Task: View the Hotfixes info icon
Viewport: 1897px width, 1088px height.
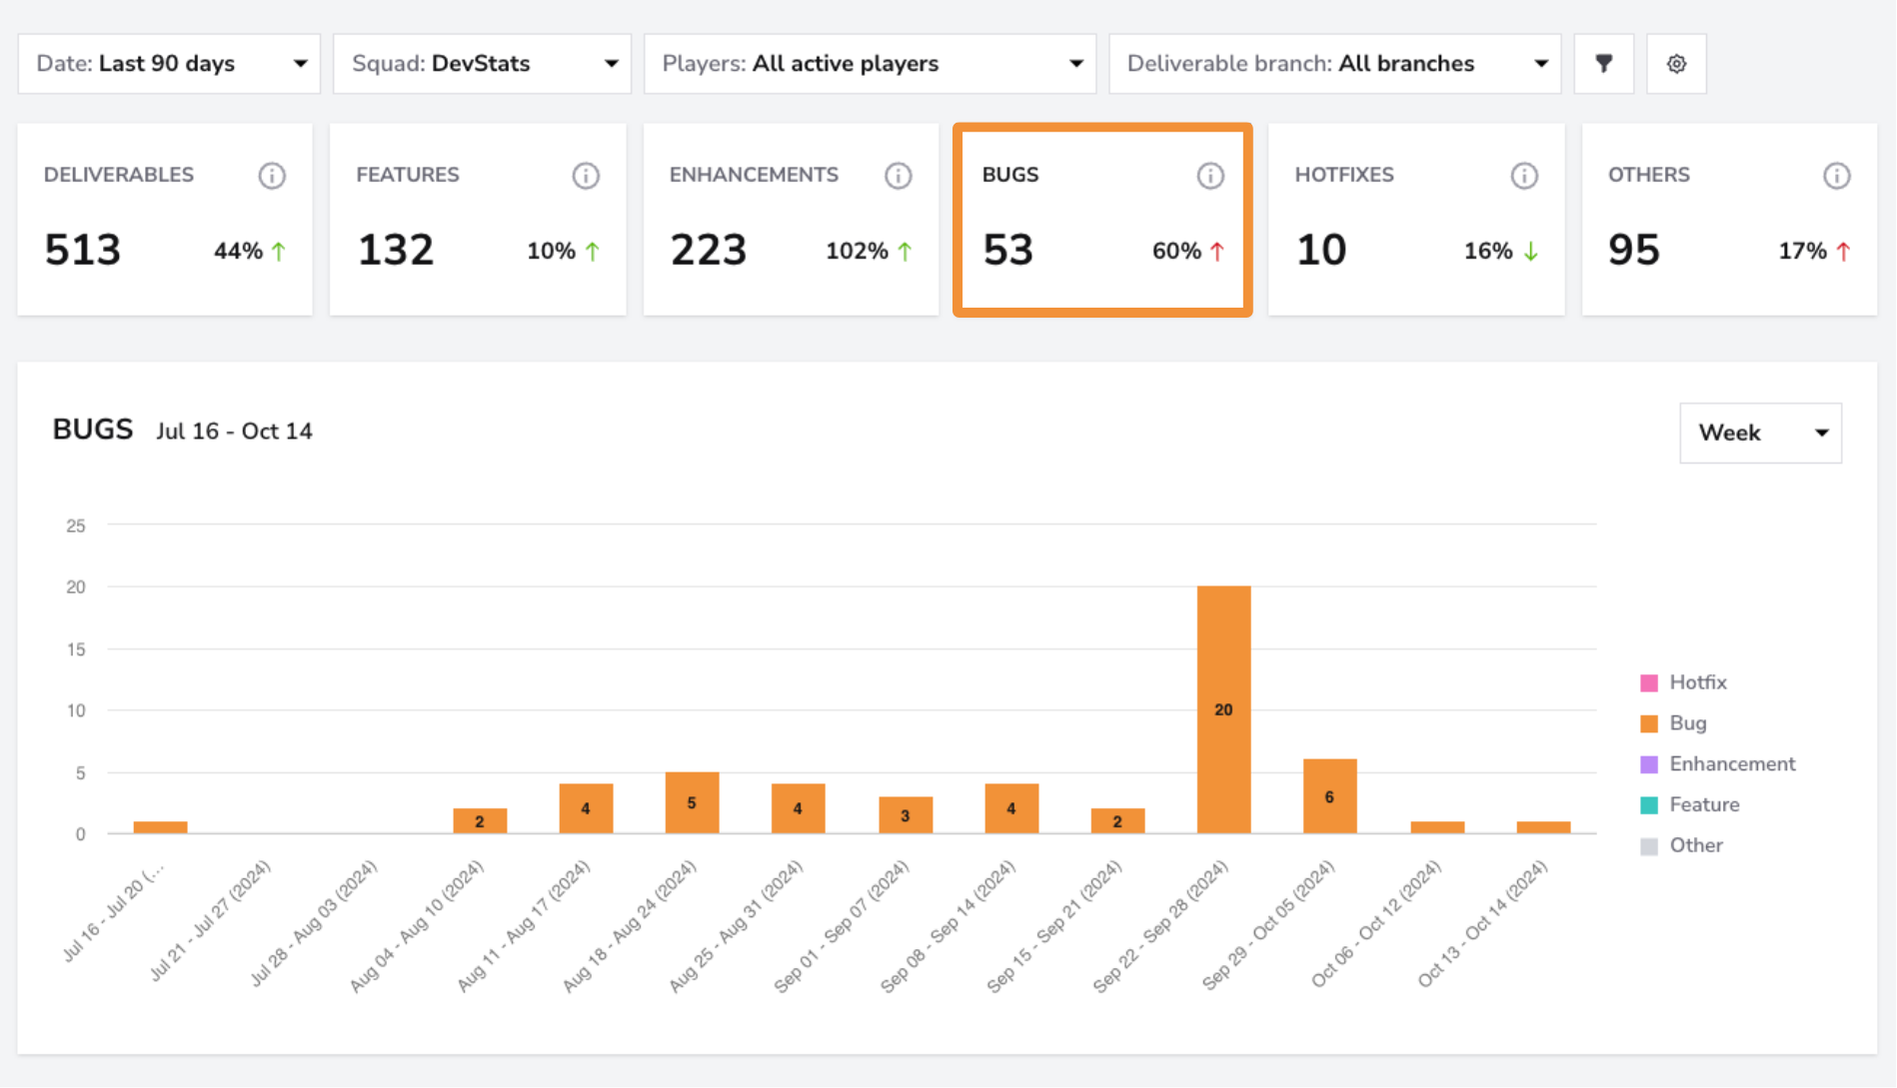Action: [1523, 176]
